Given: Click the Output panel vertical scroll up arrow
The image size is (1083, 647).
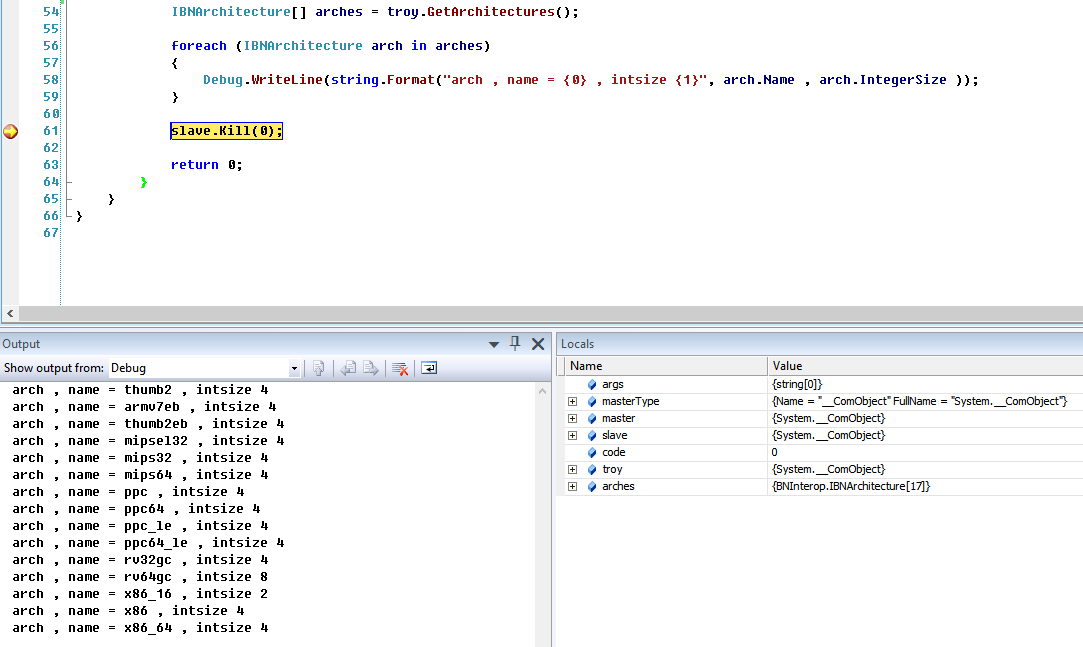Looking at the screenshot, I should coord(542,391).
